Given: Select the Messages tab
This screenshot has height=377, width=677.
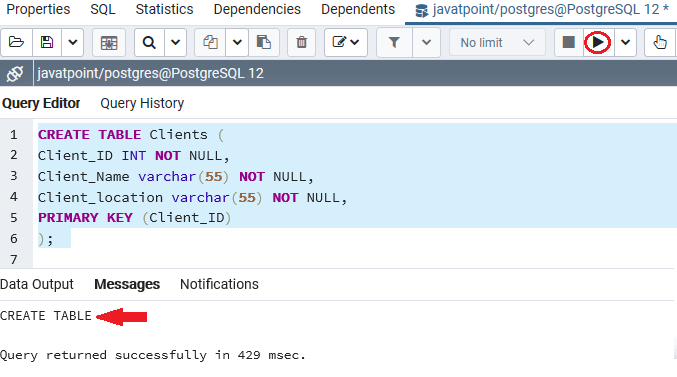Looking at the screenshot, I should pos(127,284).
